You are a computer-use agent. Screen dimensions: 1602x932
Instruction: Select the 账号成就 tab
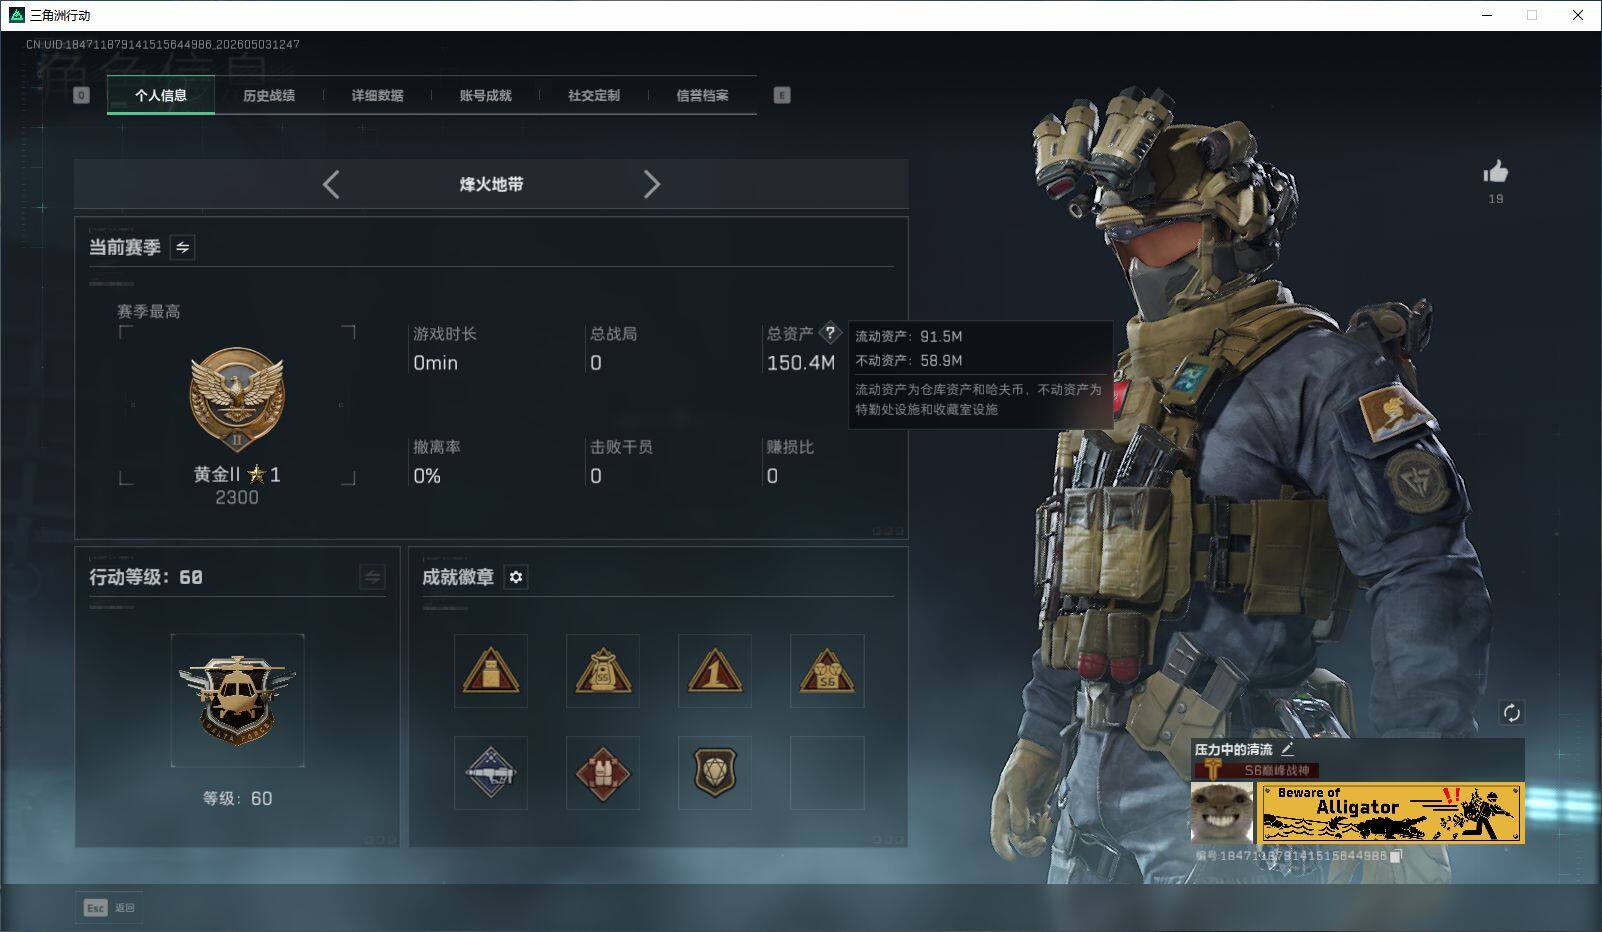tap(485, 95)
